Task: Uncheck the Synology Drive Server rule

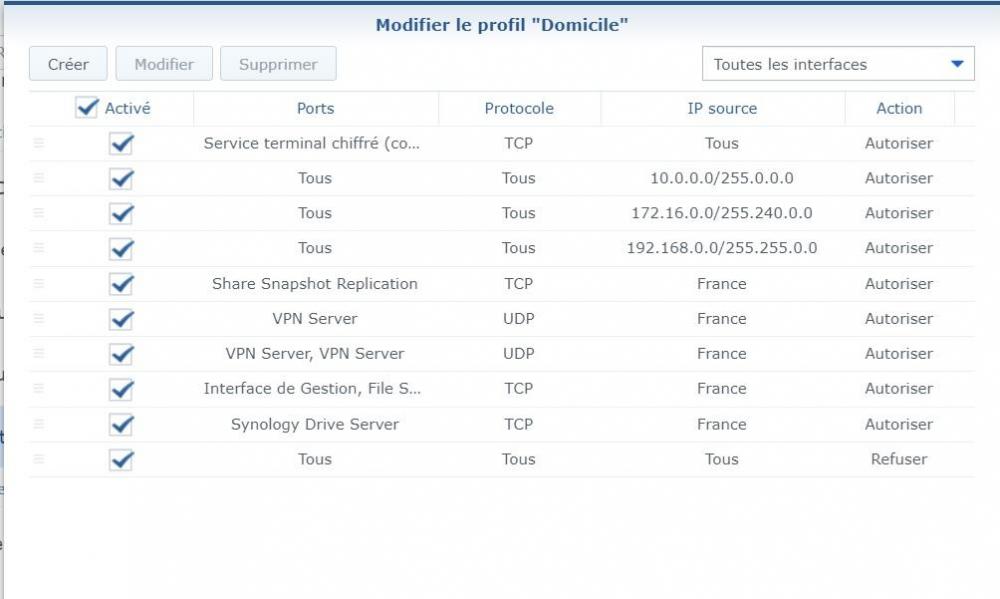Action: [121, 424]
